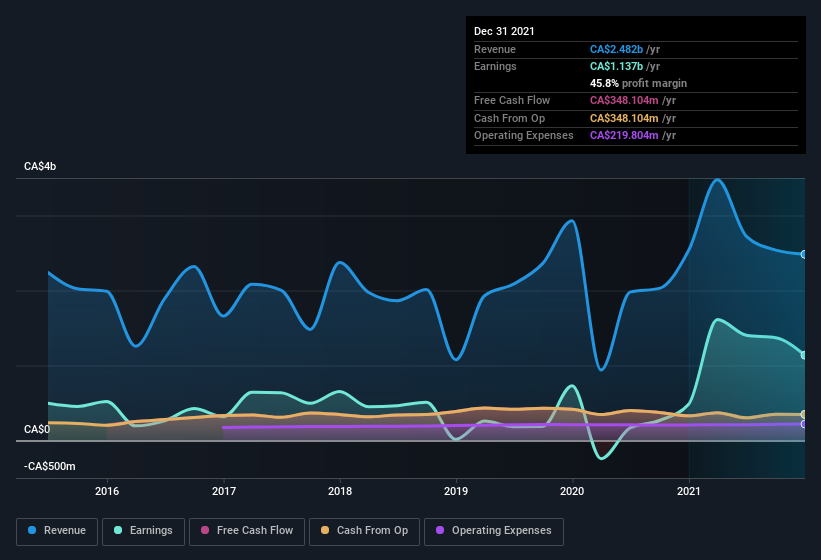Click the 2019 x-axis label
Image resolution: width=821 pixels, height=560 pixels.
coord(456,491)
